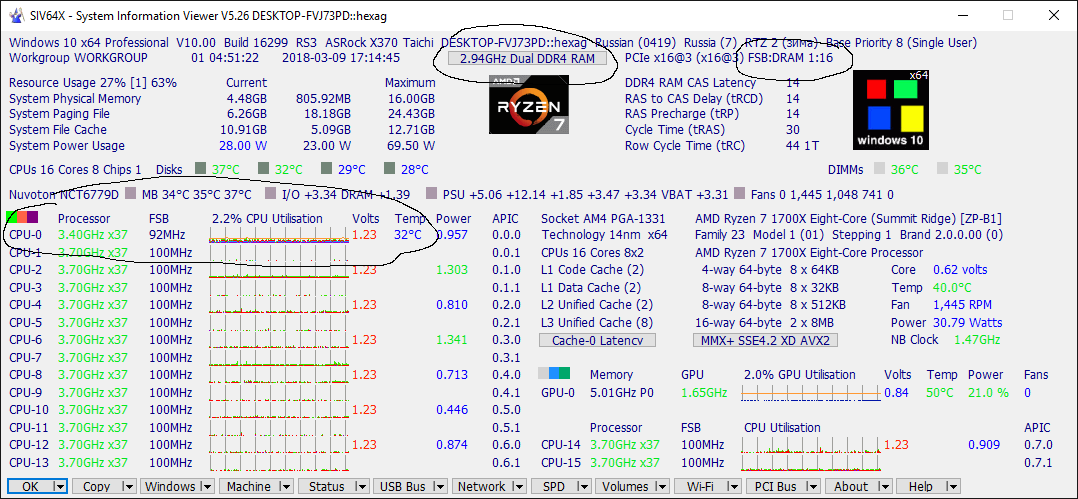The image size is (1078, 499).
Task: Open the Wi-Fi dropdown arrow
Action: click(x=734, y=487)
